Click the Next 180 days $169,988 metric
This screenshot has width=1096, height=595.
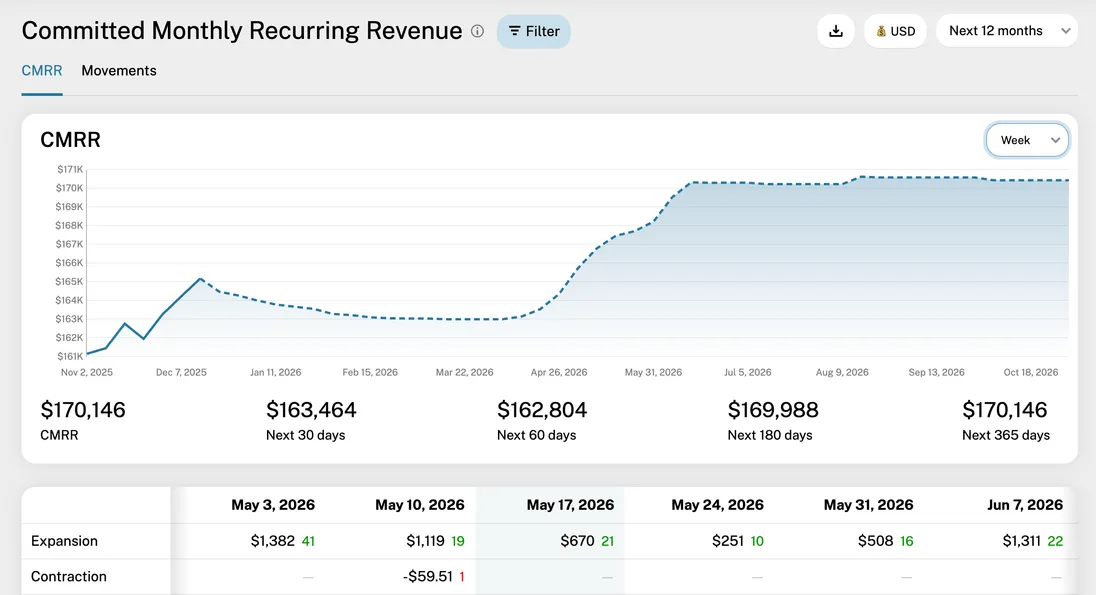pyautogui.click(x=773, y=410)
